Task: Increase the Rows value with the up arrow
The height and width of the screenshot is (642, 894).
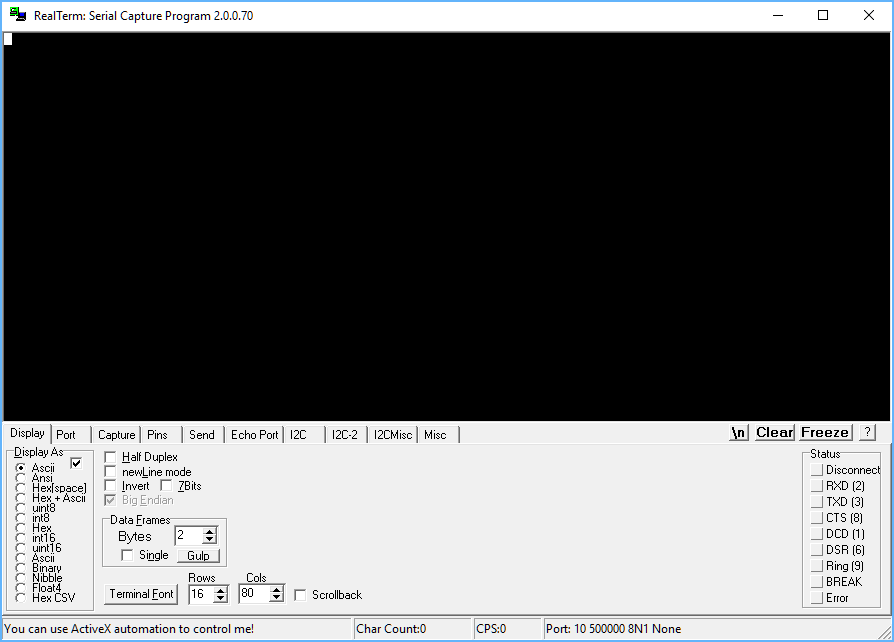Action: point(222,589)
